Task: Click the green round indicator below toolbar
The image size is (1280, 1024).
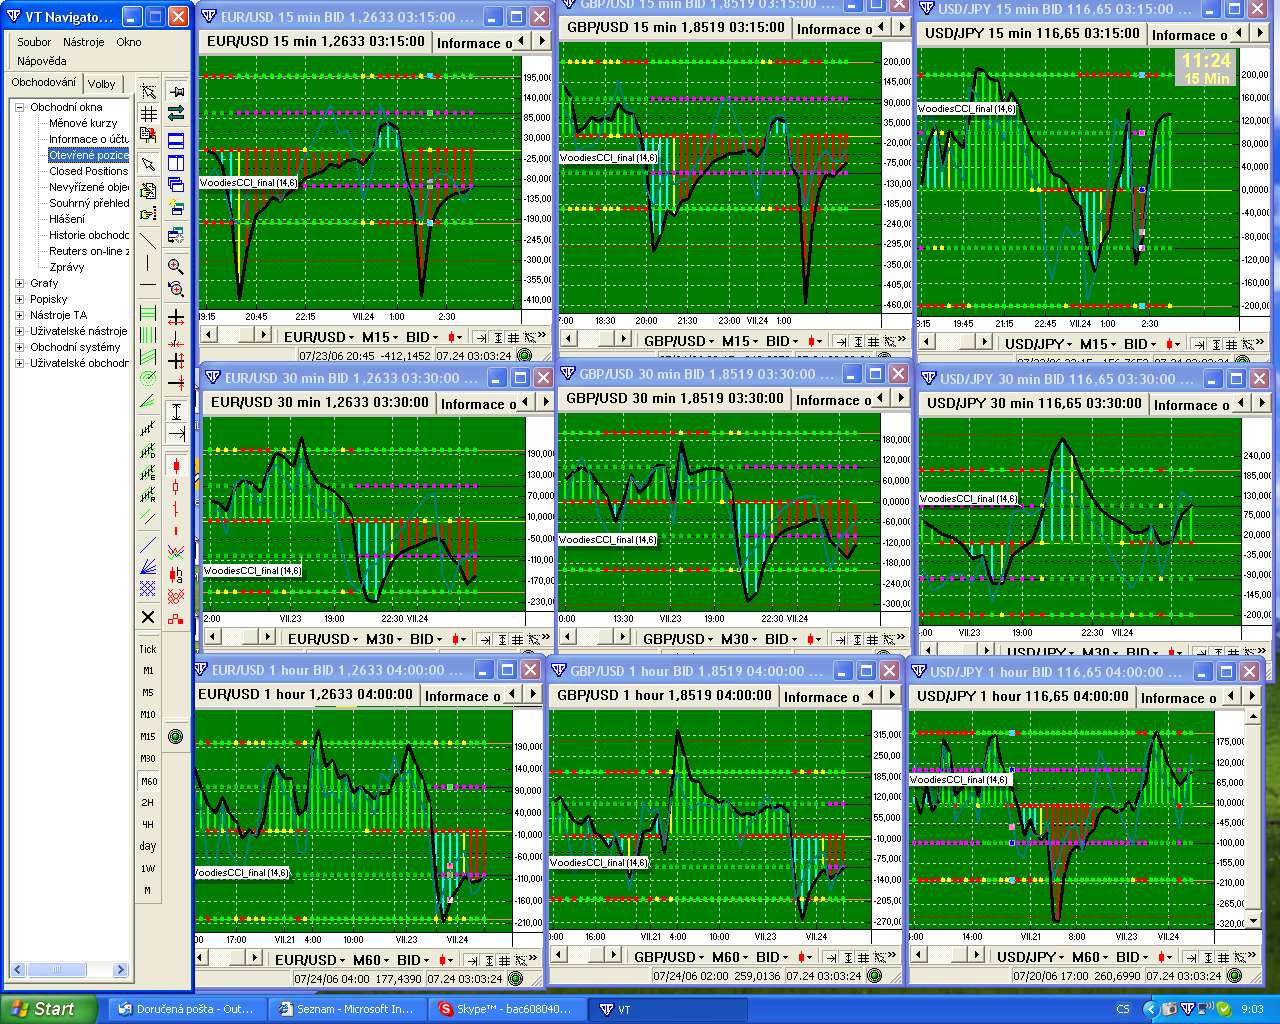Action: pos(176,737)
